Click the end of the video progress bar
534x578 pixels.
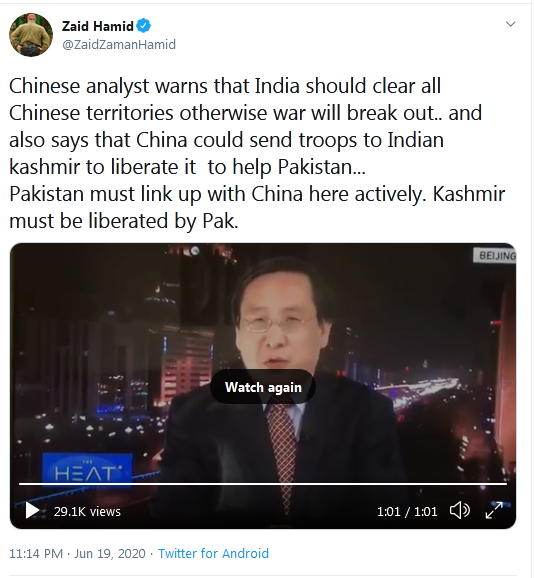click(505, 484)
